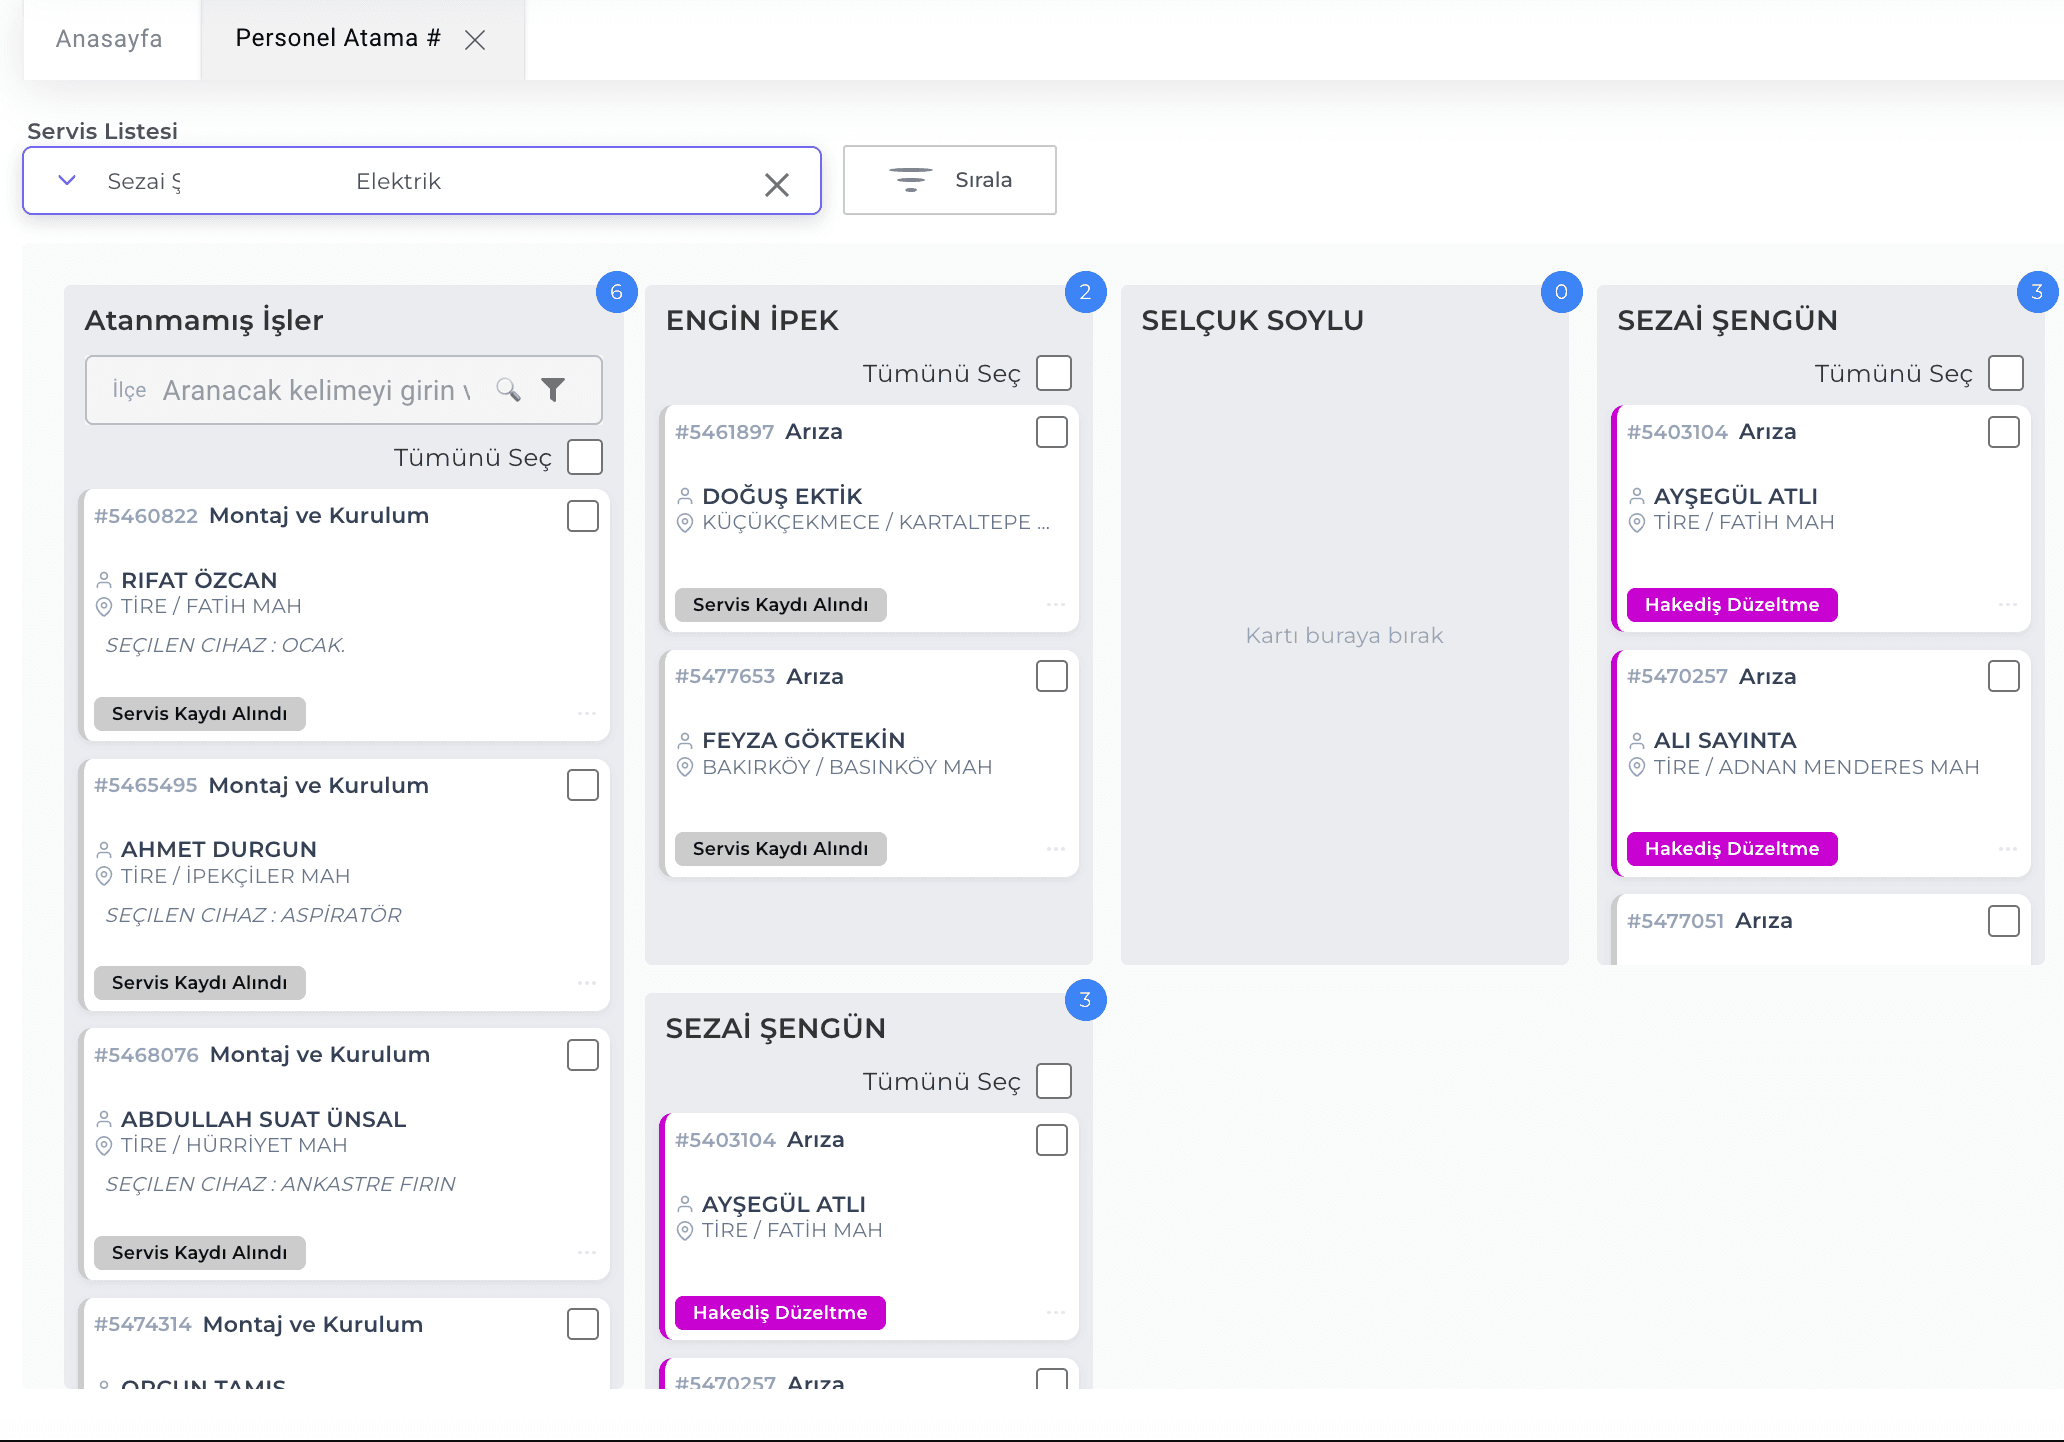Click the Kartı buraya bırak drop area
Image resolution: width=2064 pixels, height=1442 pixels.
pos(1344,635)
